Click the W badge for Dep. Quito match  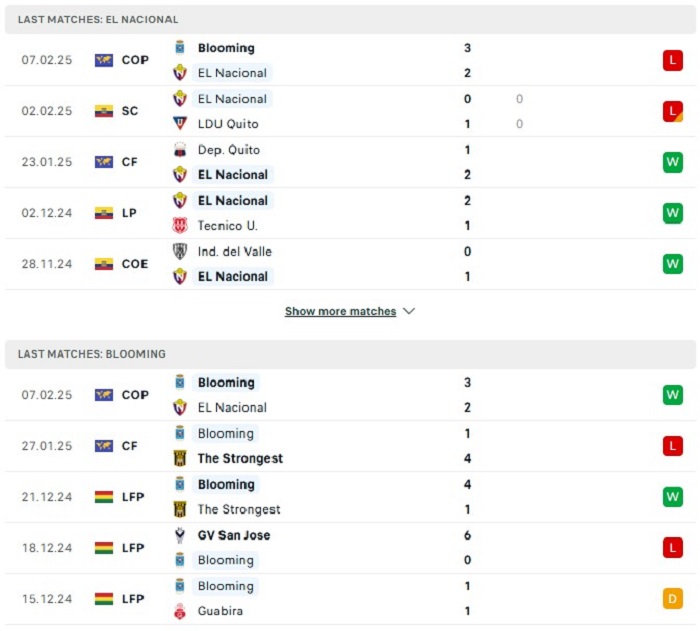pyautogui.click(x=672, y=162)
